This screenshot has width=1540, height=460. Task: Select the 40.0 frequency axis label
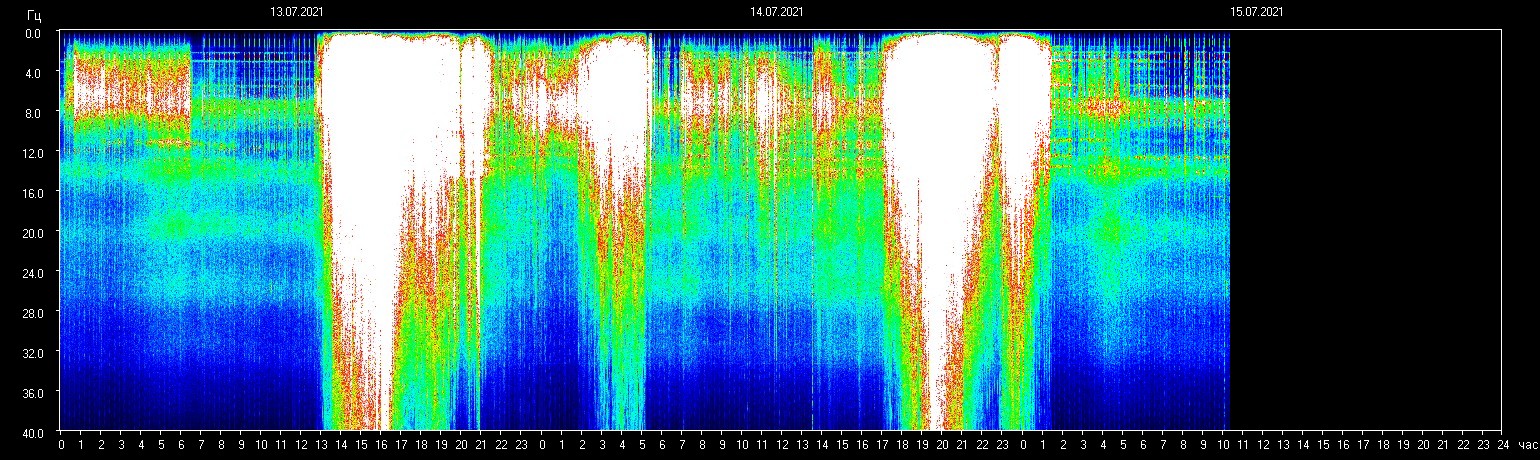(x=33, y=432)
